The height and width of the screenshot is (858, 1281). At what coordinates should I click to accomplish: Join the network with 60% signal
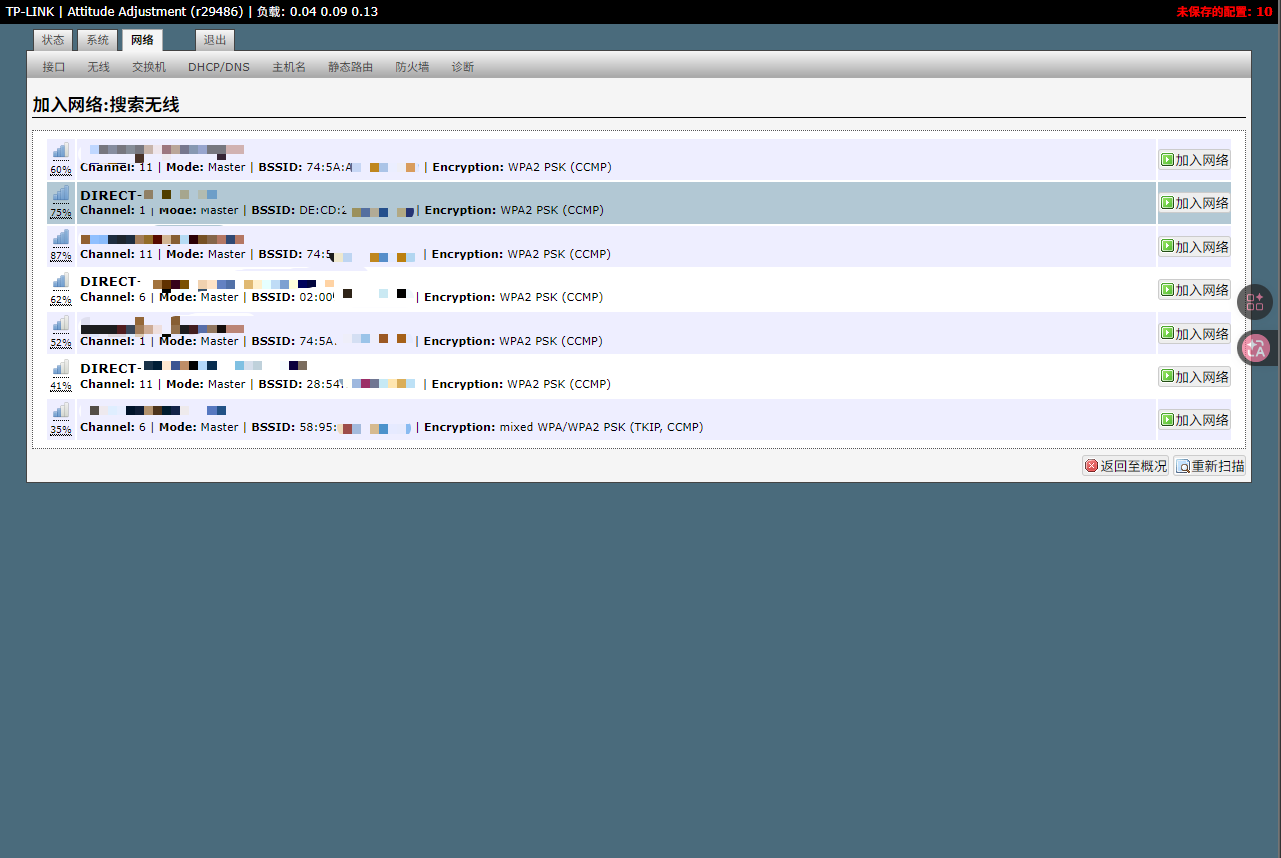tap(1194, 160)
